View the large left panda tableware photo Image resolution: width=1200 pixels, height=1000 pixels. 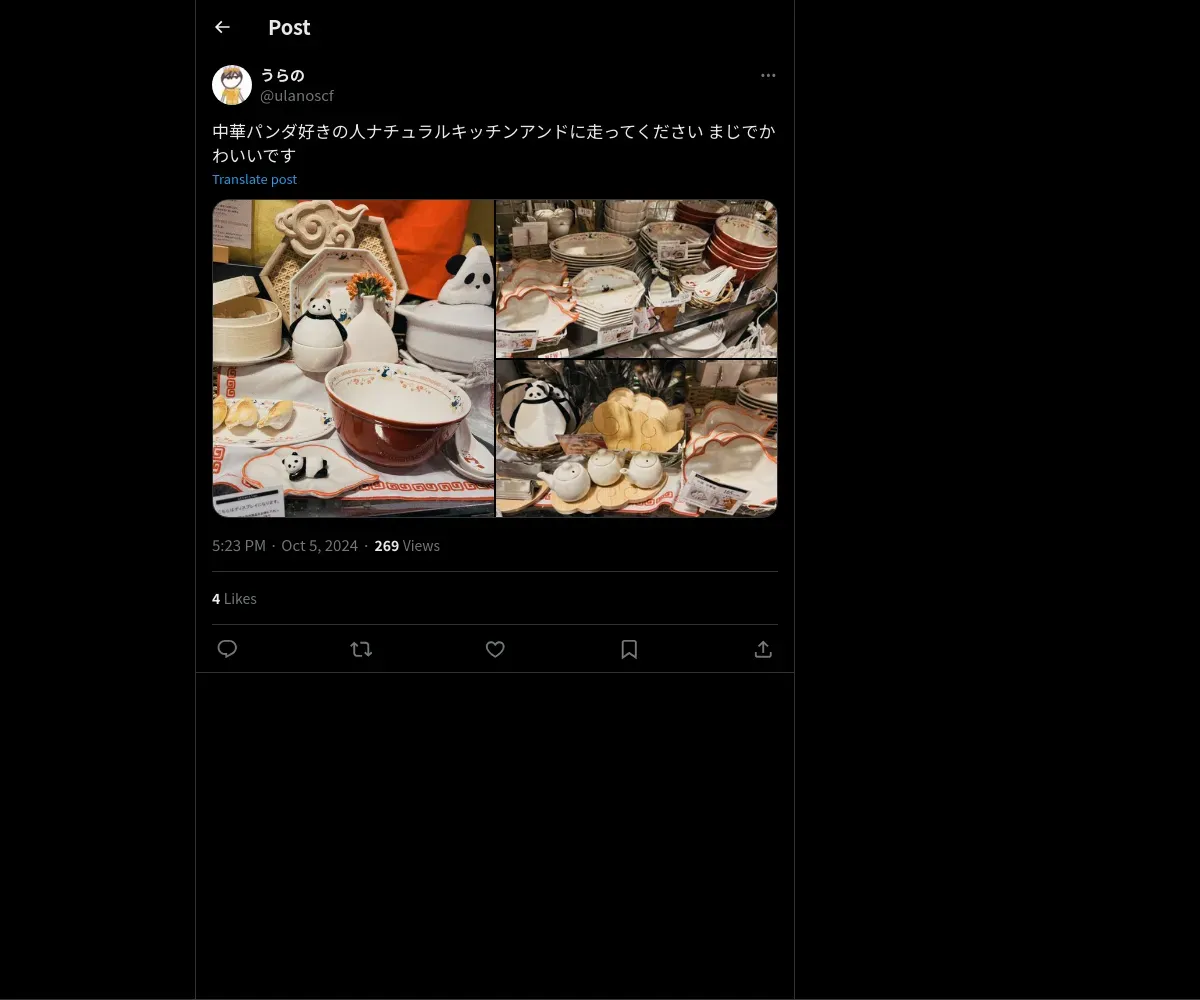[353, 358]
